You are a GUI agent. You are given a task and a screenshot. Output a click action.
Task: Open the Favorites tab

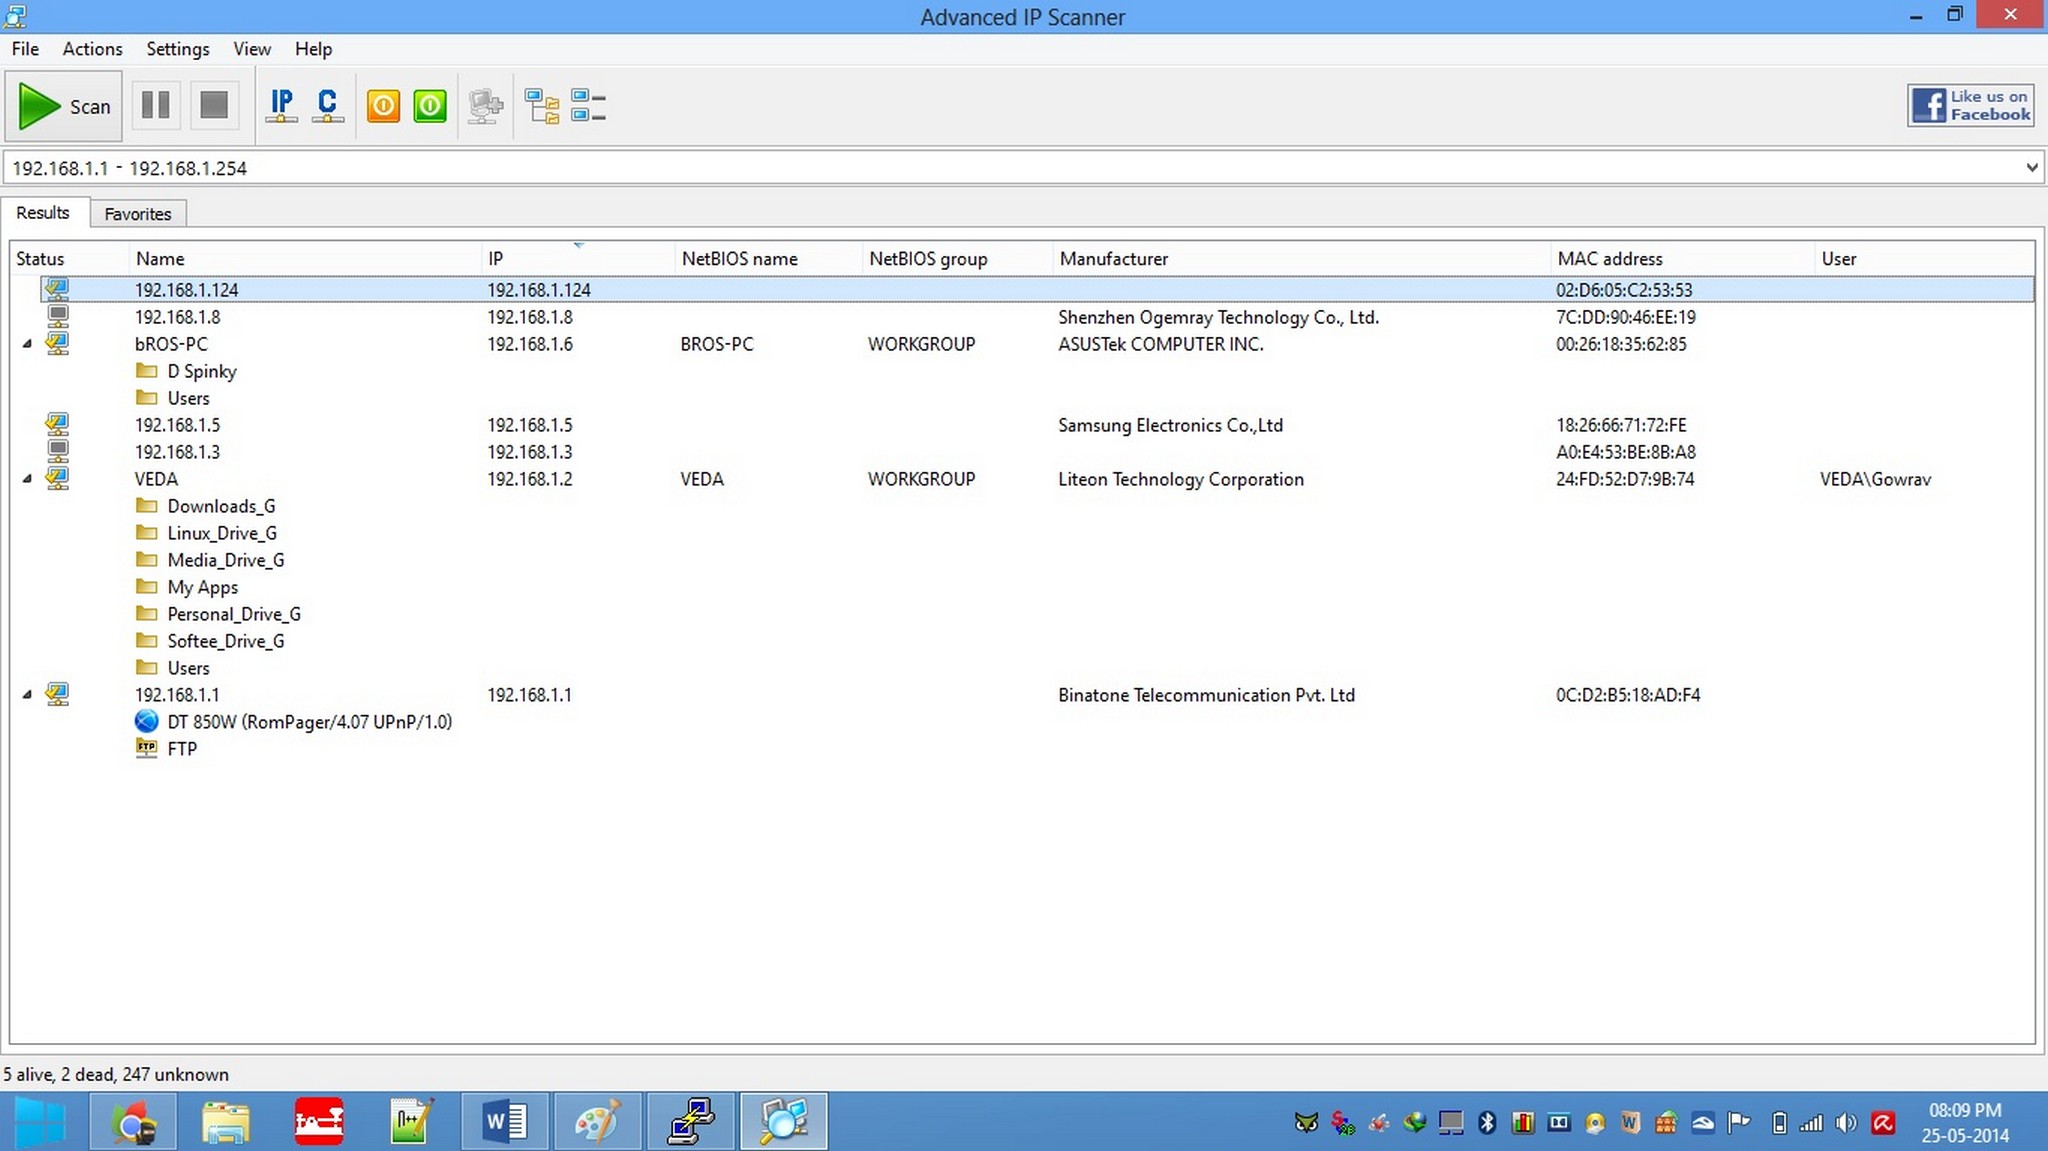pyautogui.click(x=138, y=212)
